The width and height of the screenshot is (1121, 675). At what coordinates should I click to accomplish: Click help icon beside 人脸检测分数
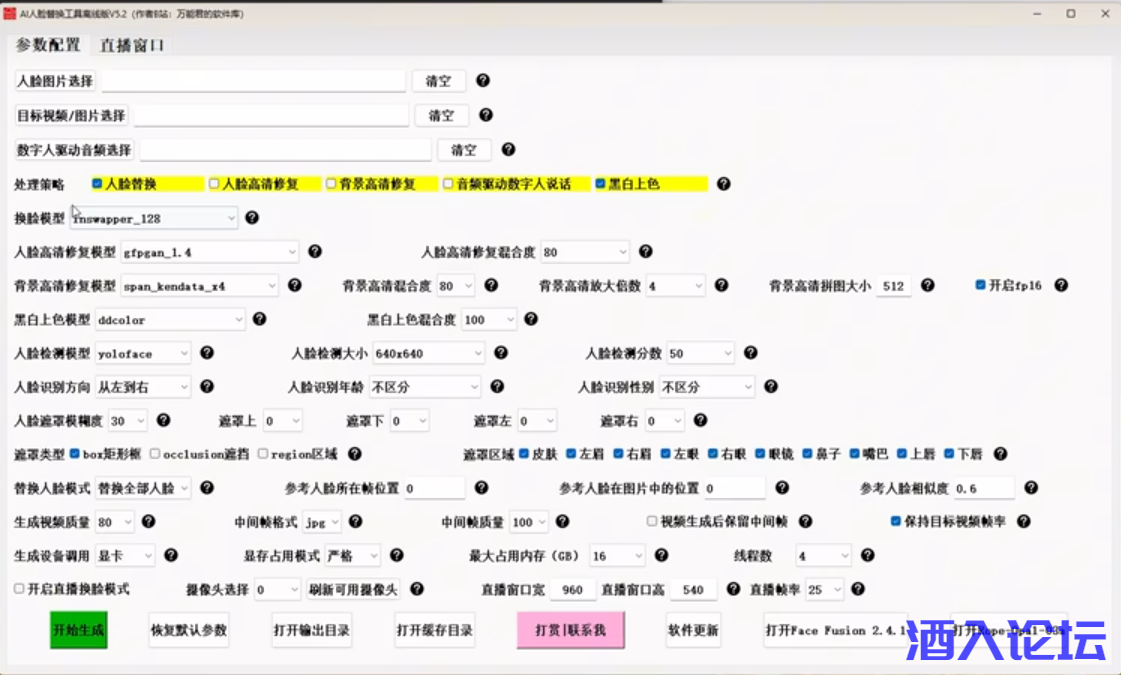(750, 353)
